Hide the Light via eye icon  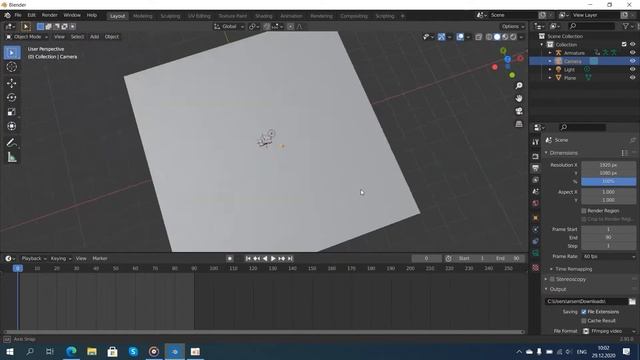tap(632, 69)
